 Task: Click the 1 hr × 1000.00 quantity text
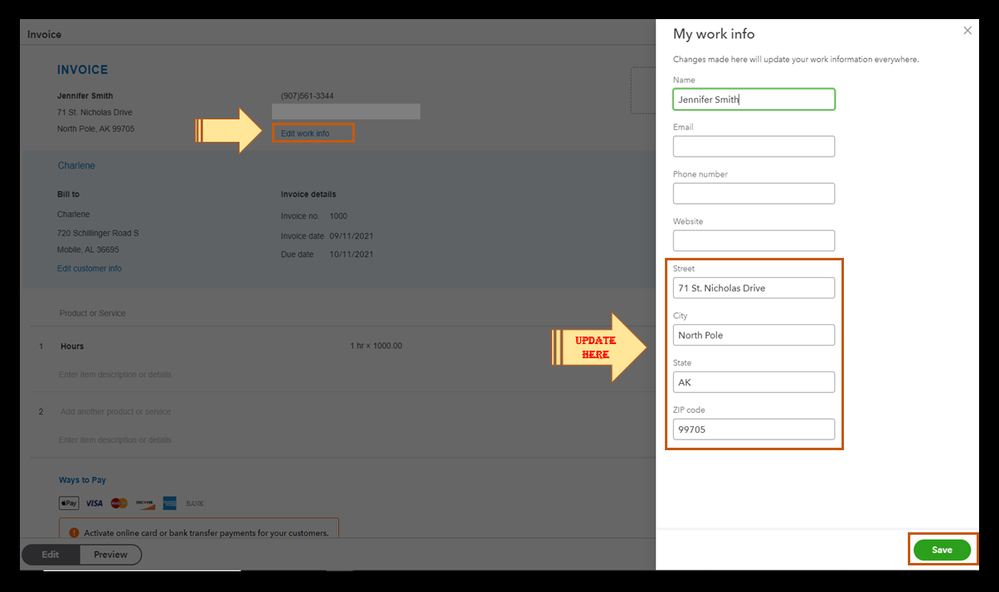(x=376, y=346)
